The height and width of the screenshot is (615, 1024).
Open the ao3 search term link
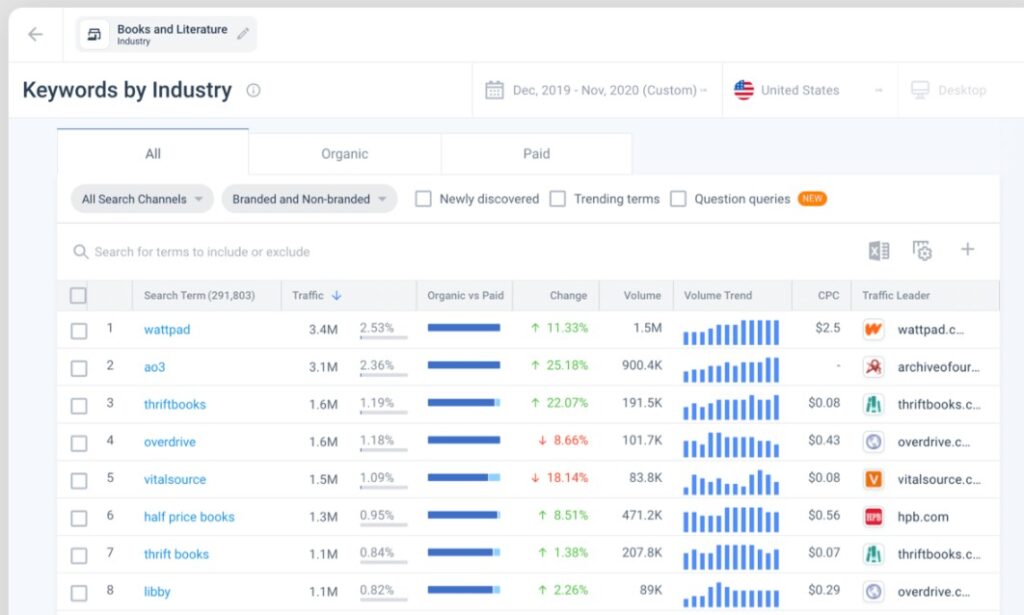tap(155, 367)
